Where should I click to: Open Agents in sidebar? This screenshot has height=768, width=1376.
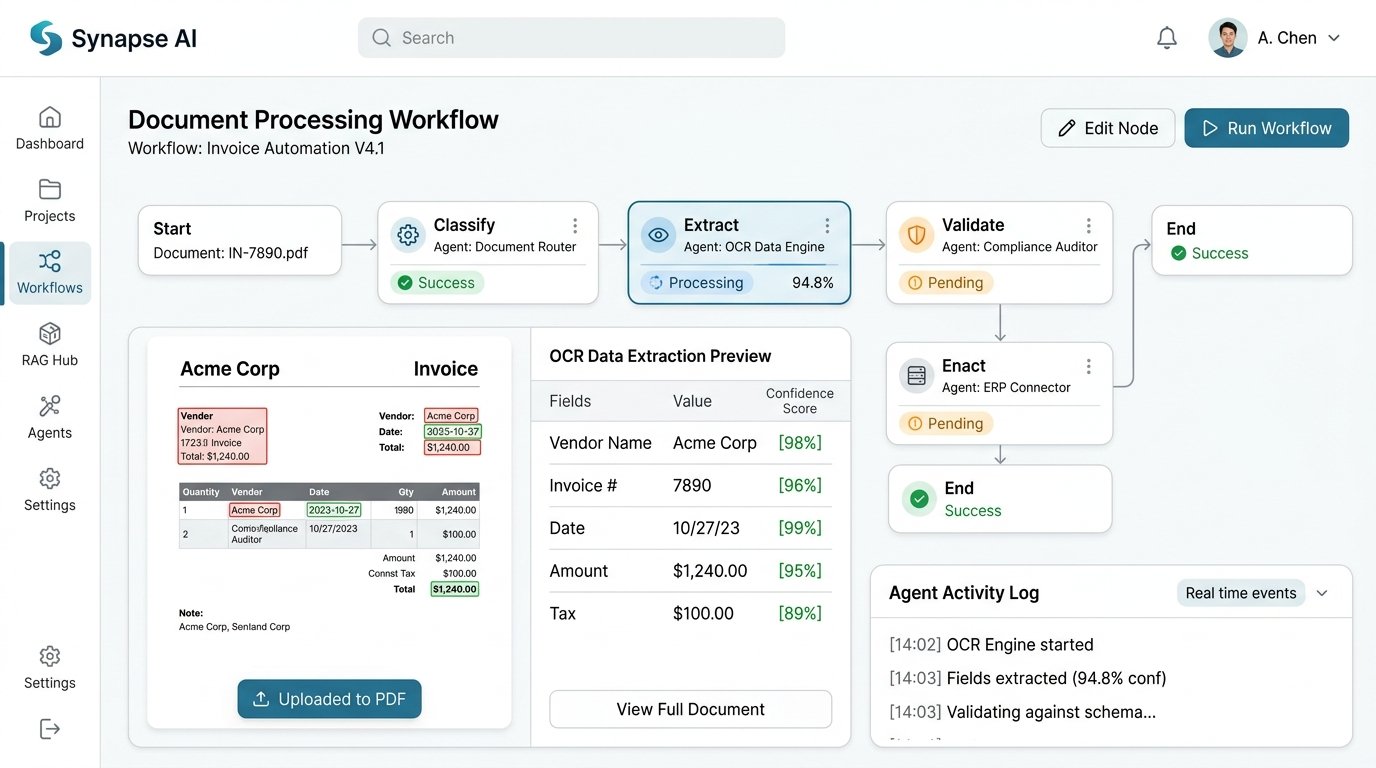50,417
